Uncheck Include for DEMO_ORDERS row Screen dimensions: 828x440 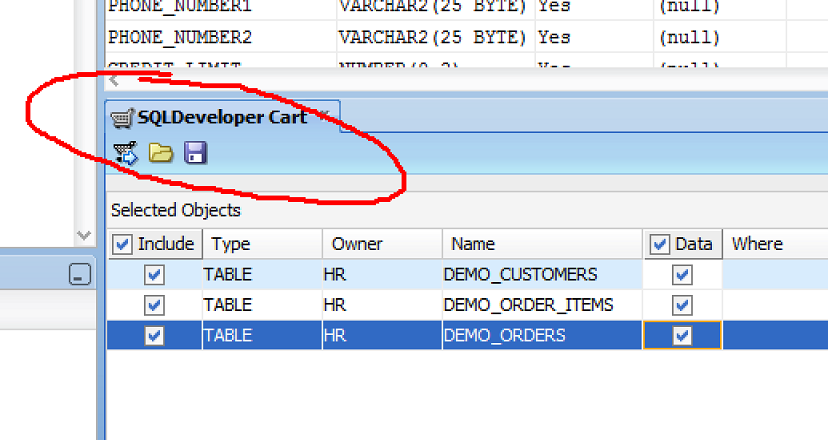154,335
